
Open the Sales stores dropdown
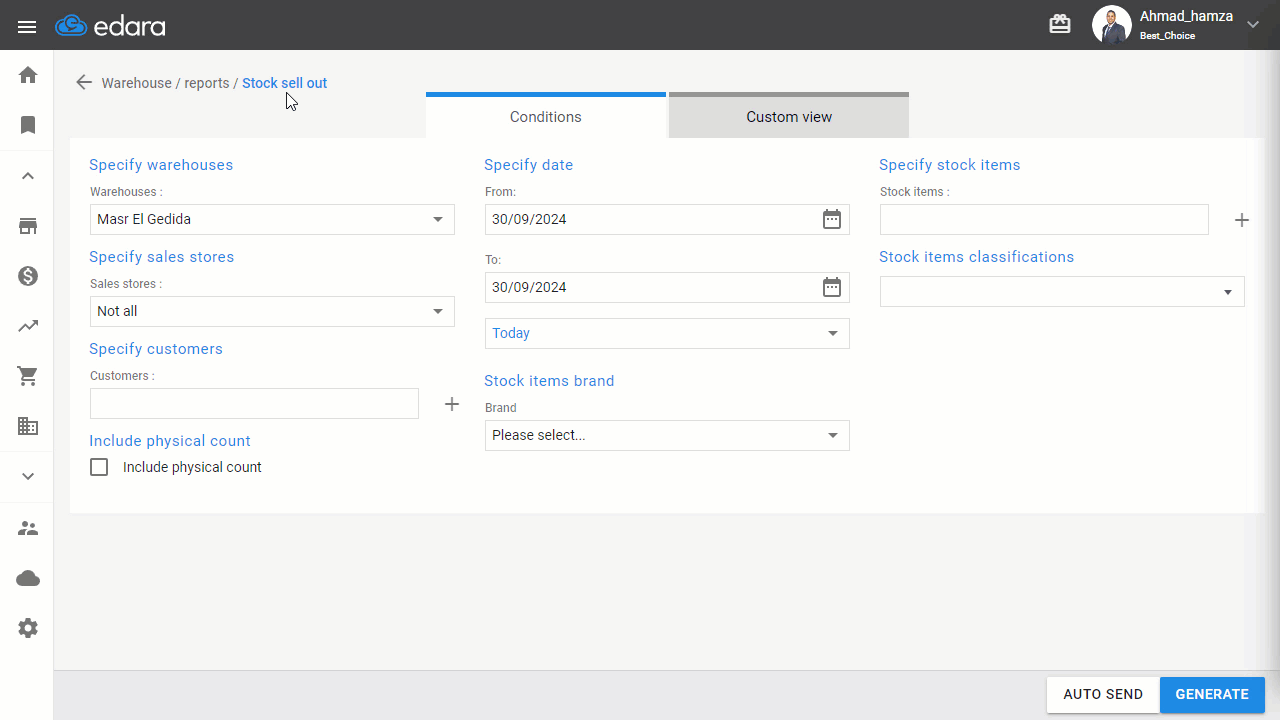point(272,311)
